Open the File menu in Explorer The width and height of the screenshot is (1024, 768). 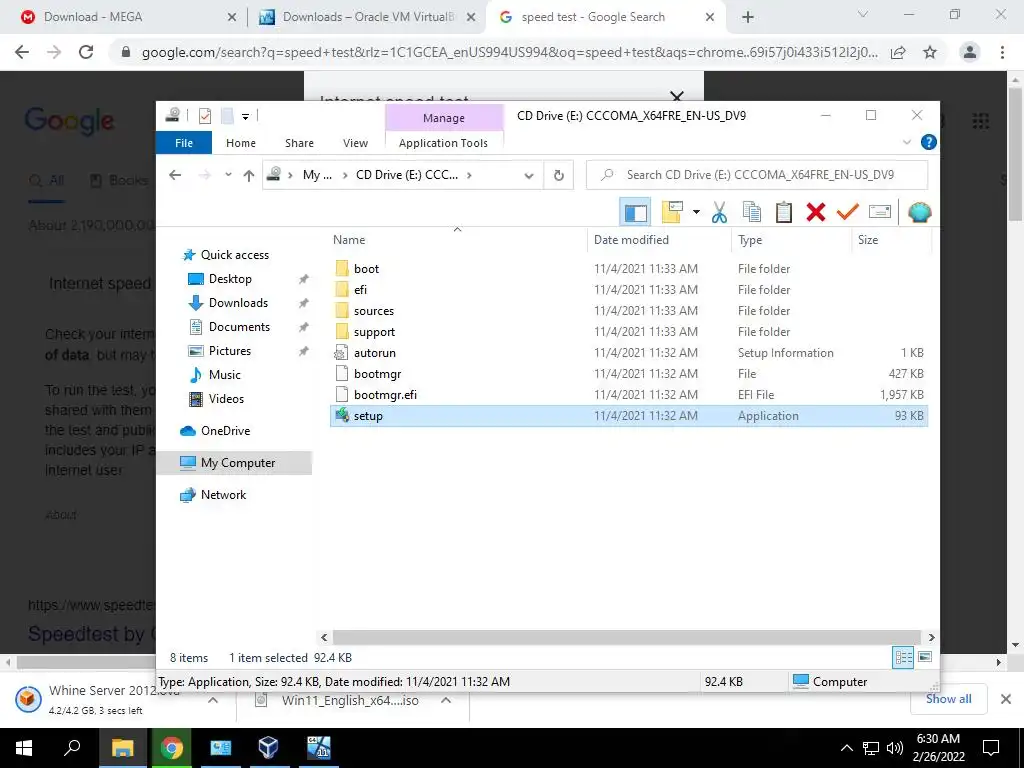184,142
